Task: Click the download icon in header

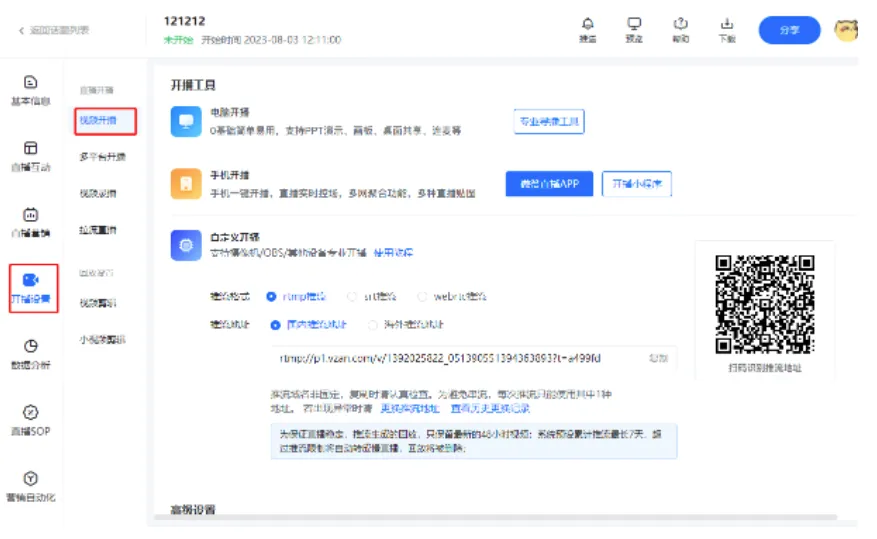Action: 727,24
